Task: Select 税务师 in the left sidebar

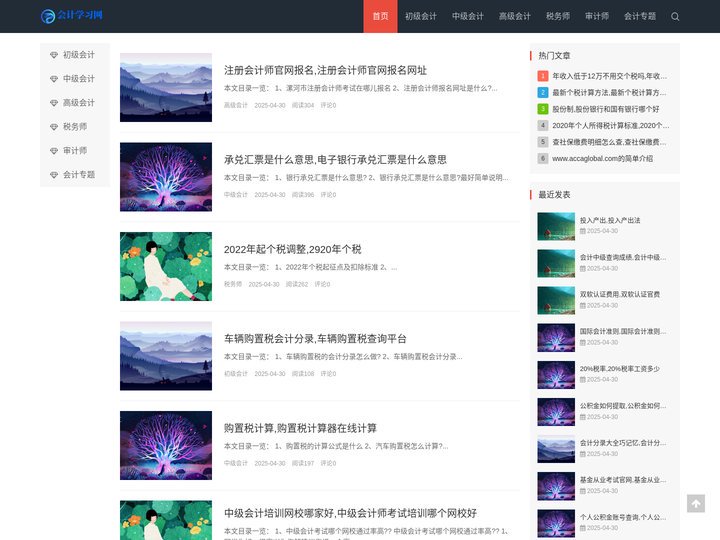Action: [75, 127]
